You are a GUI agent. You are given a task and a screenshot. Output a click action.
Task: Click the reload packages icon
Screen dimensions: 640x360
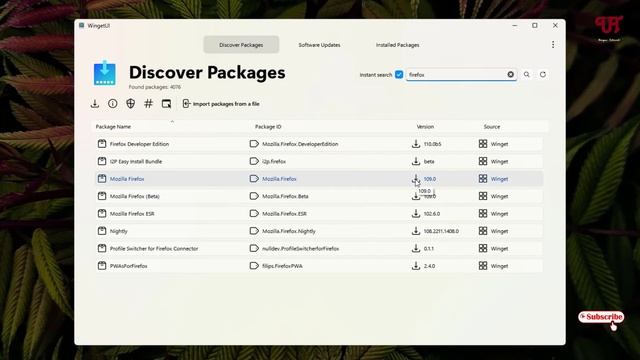click(x=543, y=75)
